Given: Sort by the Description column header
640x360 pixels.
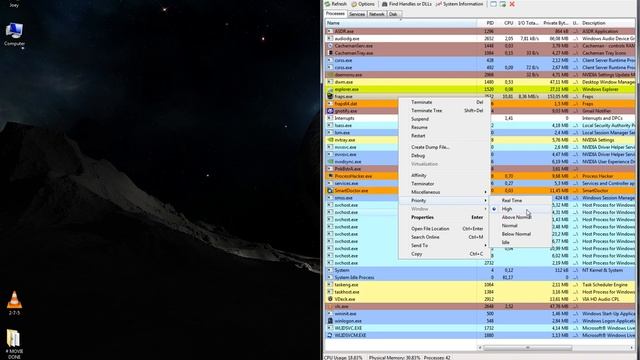Looking at the screenshot, I should [x=608, y=23].
